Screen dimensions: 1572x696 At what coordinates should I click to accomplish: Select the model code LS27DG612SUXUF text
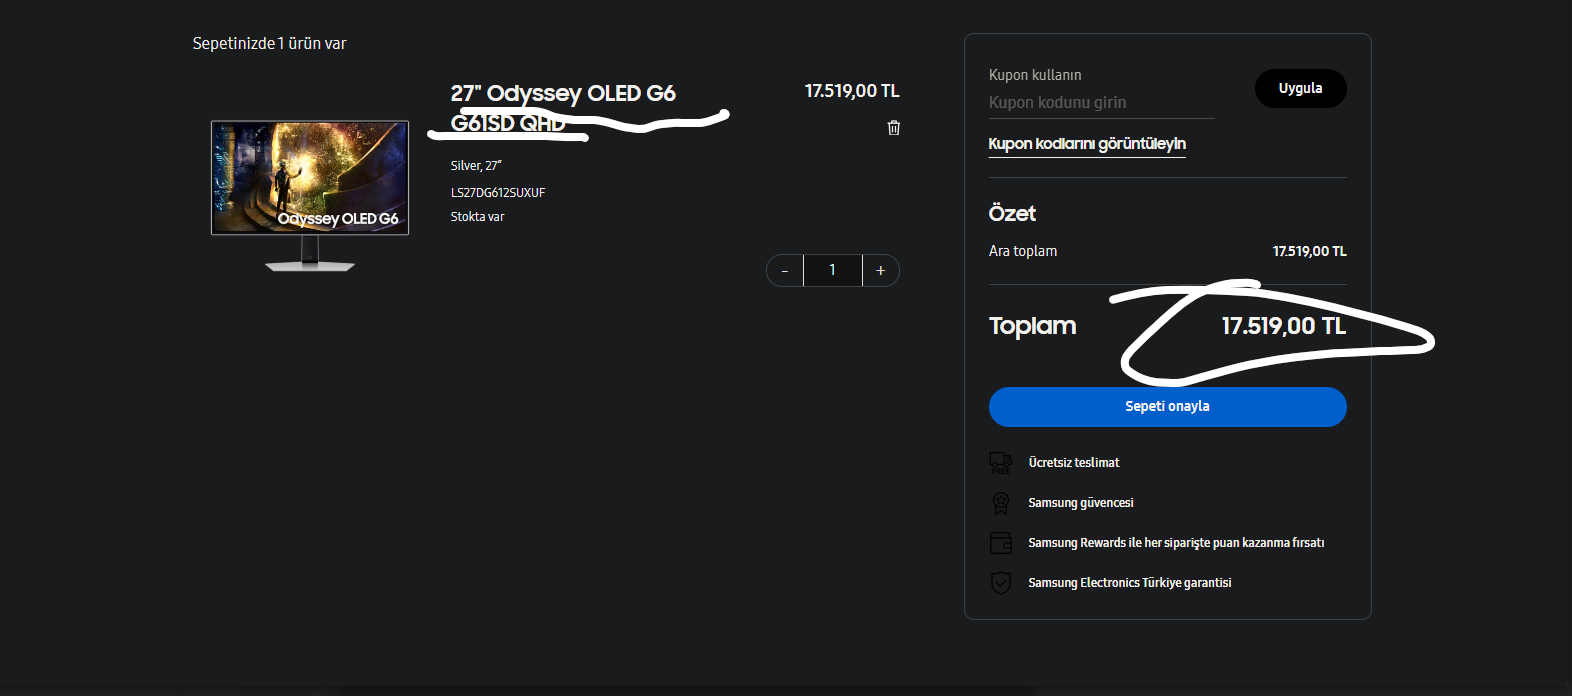(498, 192)
